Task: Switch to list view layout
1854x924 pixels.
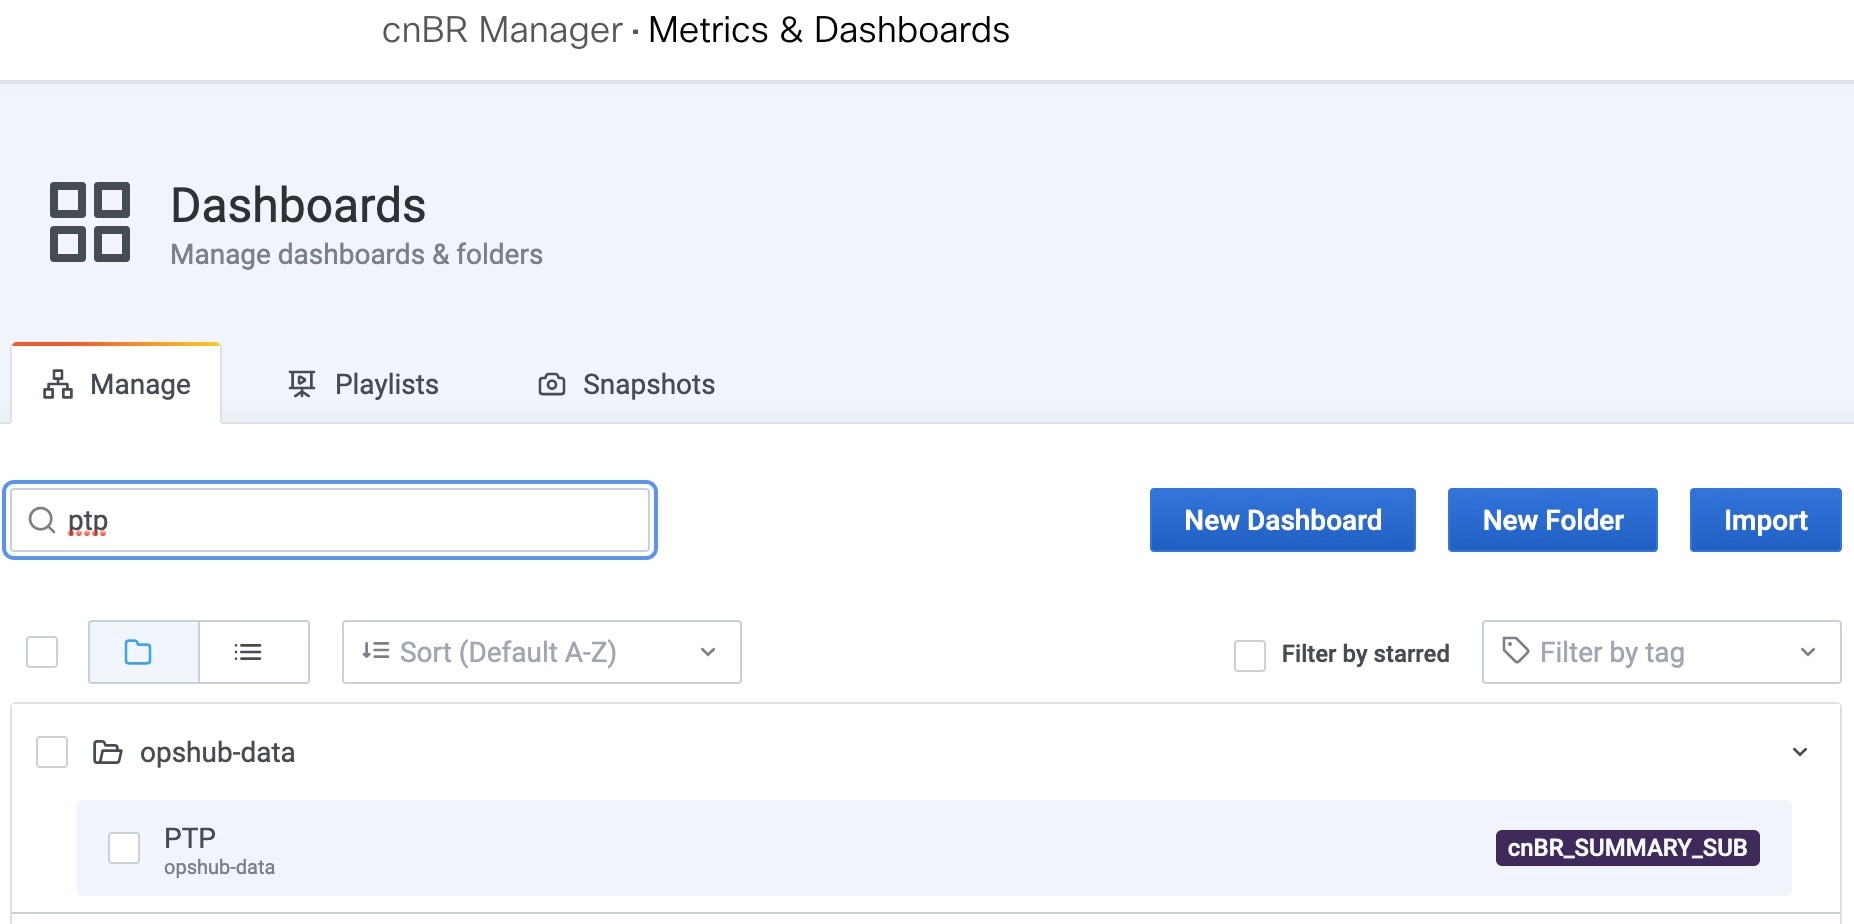Action: pyautogui.click(x=254, y=652)
